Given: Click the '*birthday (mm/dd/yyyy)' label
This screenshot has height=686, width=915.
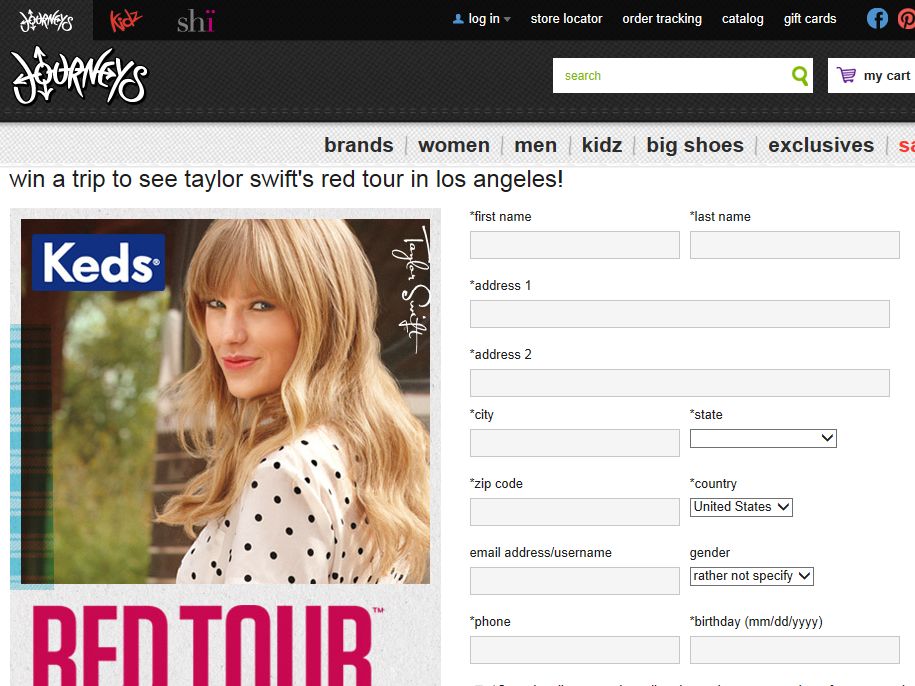Looking at the screenshot, I should coord(756,622).
